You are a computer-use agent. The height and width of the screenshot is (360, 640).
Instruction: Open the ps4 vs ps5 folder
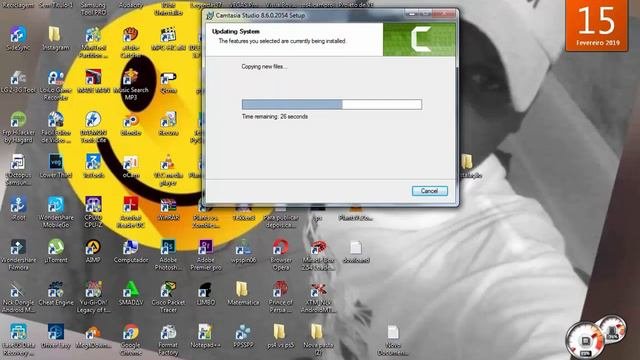pyautogui.click(x=281, y=336)
